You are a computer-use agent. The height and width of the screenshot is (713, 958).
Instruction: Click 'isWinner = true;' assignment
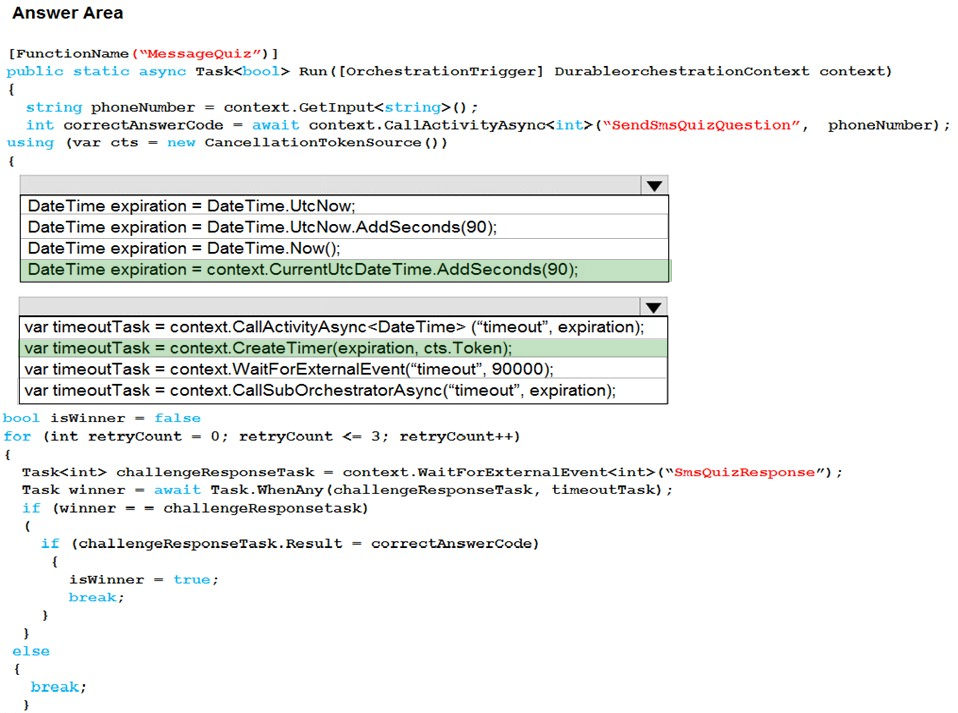[x=144, y=580]
